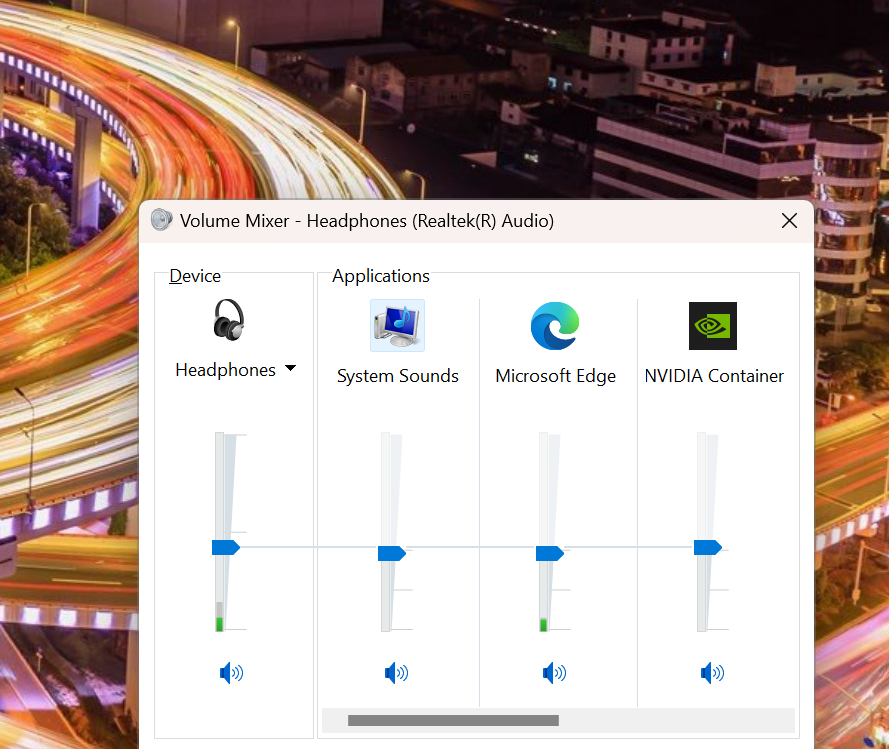The height and width of the screenshot is (749, 889).
Task: Mute Microsoft Edge audio
Action: (x=554, y=673)
